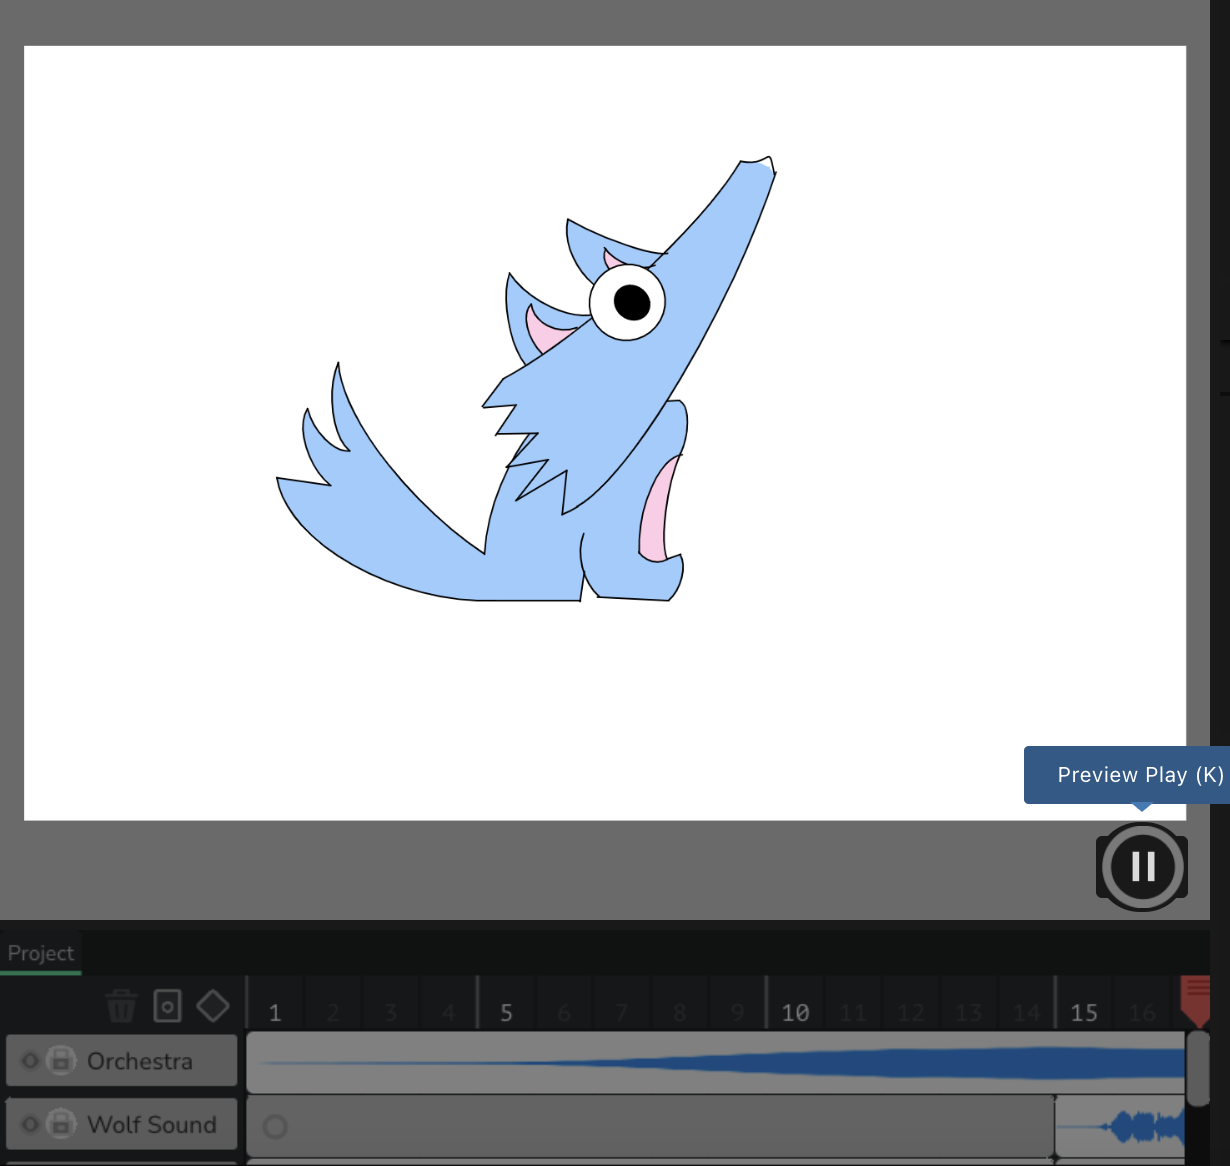Select the Orchestra audio waveform frame
The height and width of the screenshot is (1166, 1230).
(x=715, y=1062)
